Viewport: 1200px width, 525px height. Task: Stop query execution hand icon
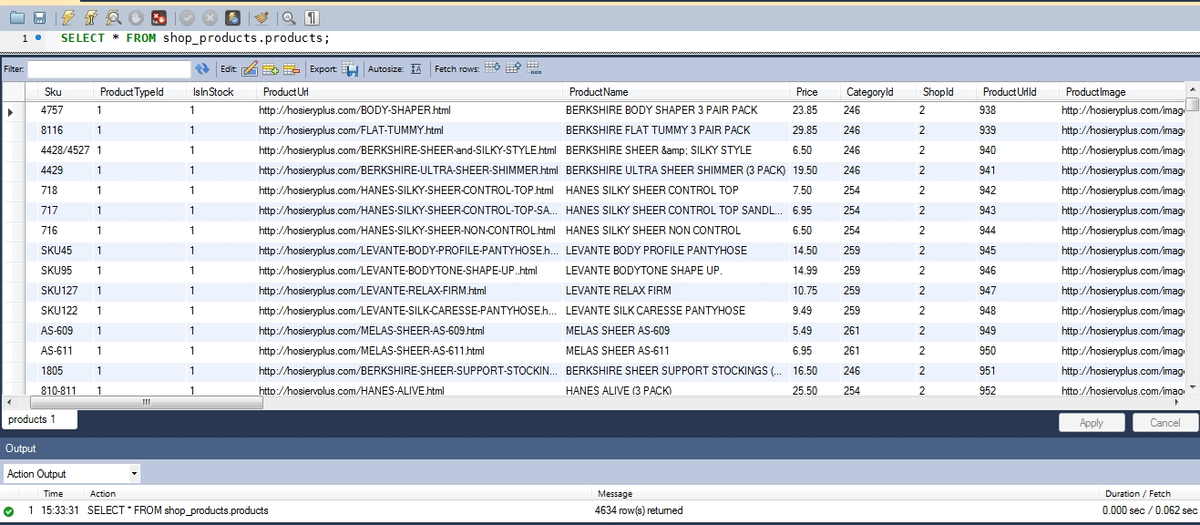pyautogui.click(x=136, y=18)
